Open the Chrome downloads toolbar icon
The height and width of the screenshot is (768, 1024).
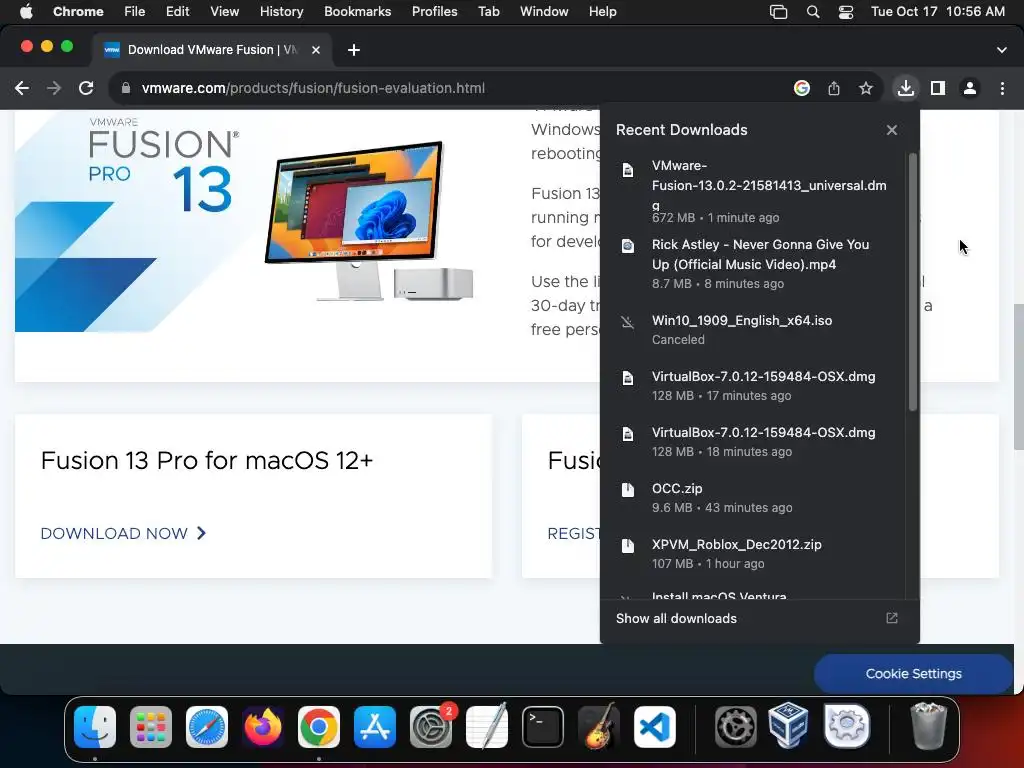tap(905, 88)
